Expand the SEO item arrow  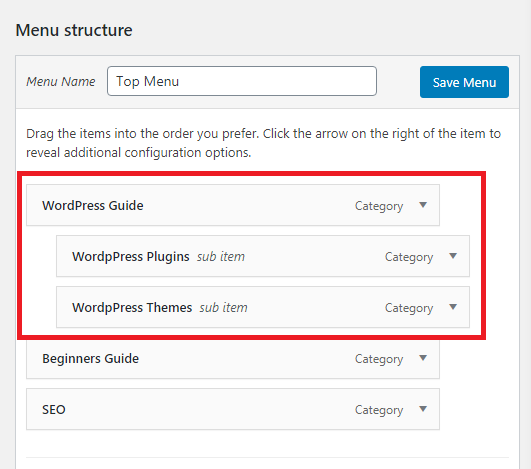[x=423, y=409]
